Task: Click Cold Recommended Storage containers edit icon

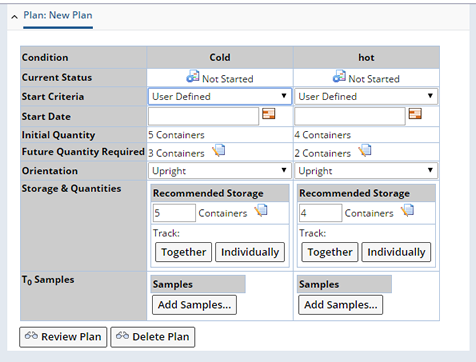Action: pyautogui.click(x=261, y=211)
